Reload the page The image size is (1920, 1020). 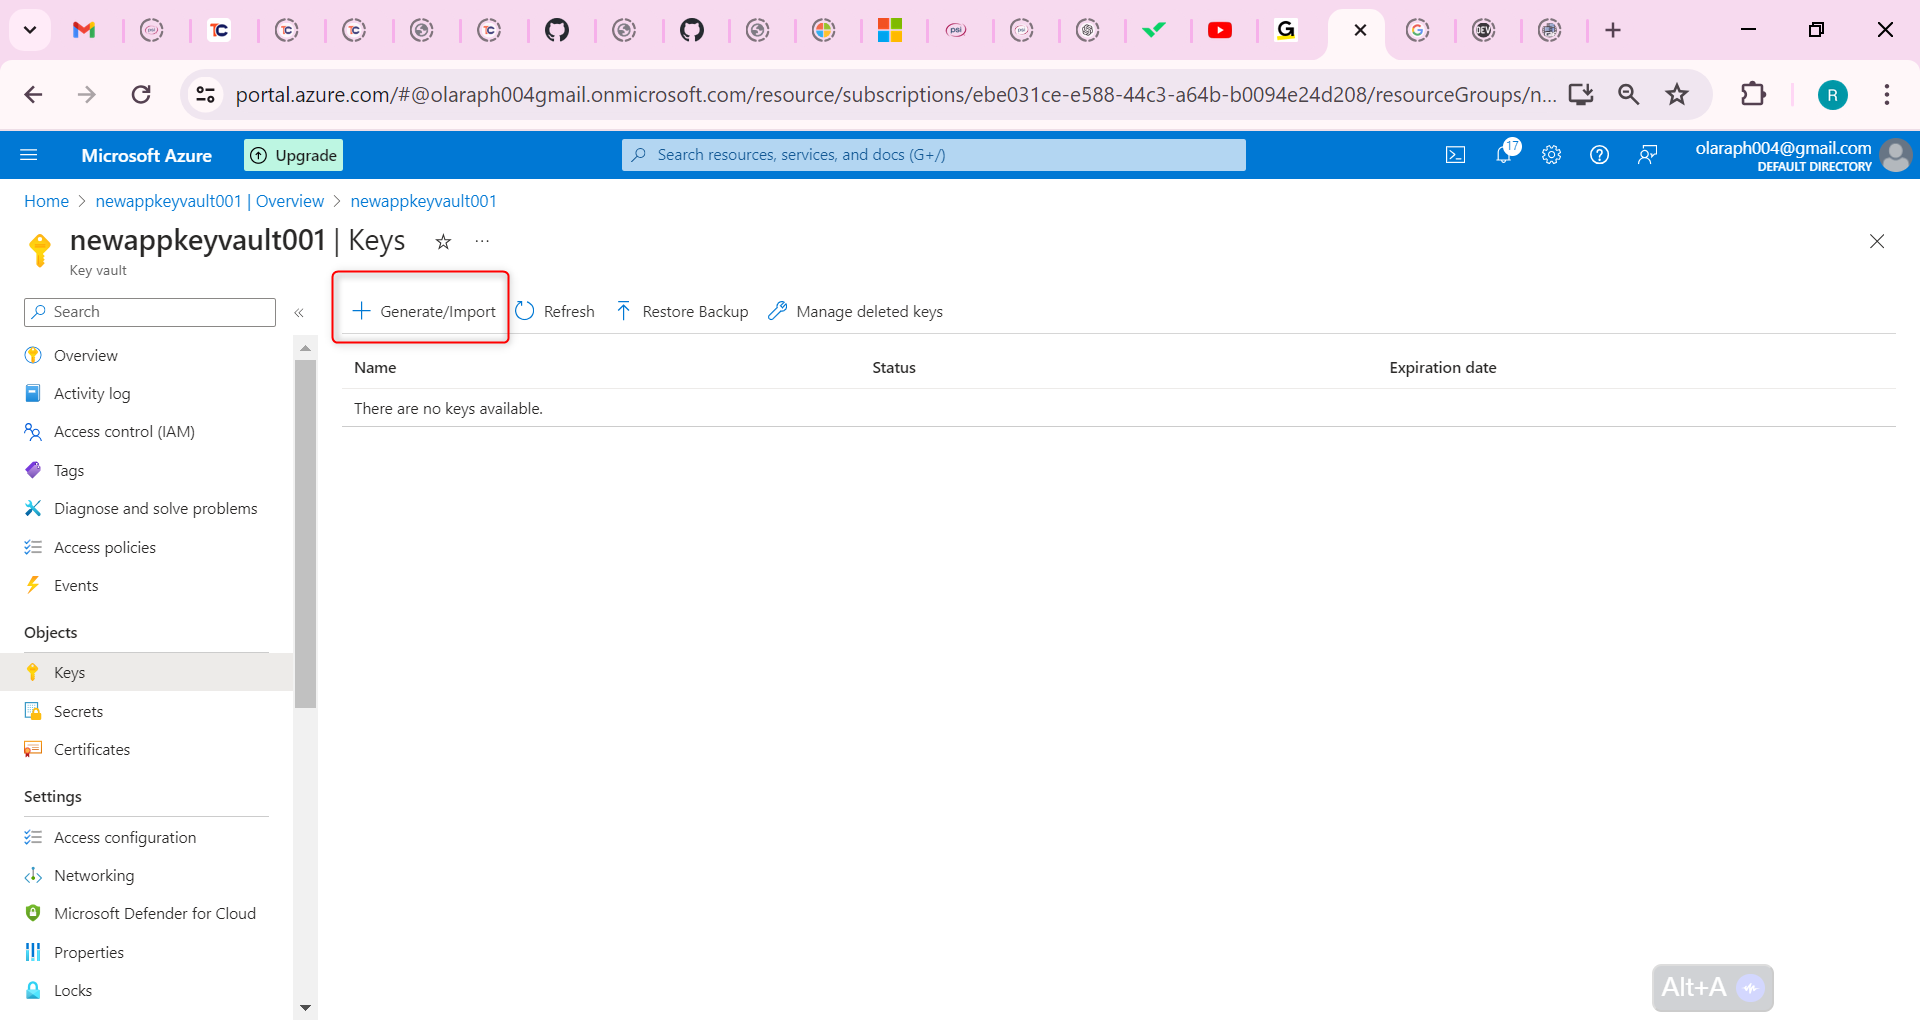141,95
